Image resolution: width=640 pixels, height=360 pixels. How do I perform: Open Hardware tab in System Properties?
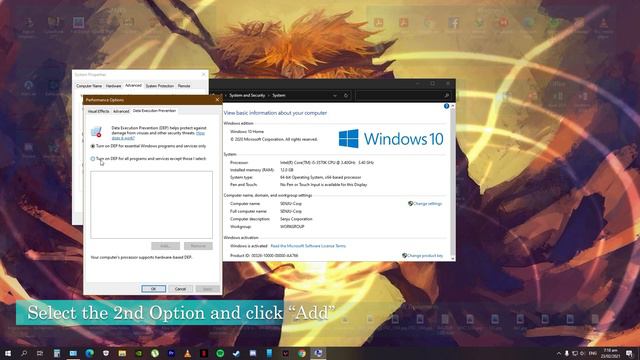(113, 86)
